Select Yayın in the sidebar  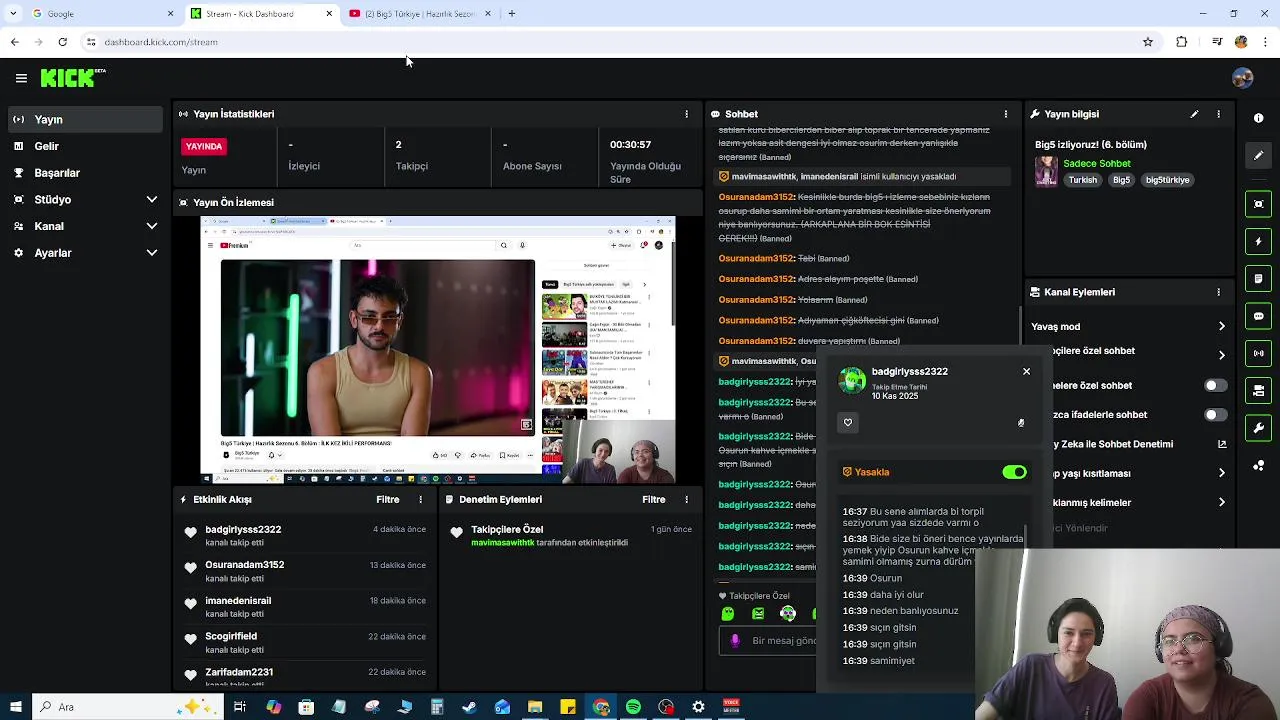pos(85,119)
